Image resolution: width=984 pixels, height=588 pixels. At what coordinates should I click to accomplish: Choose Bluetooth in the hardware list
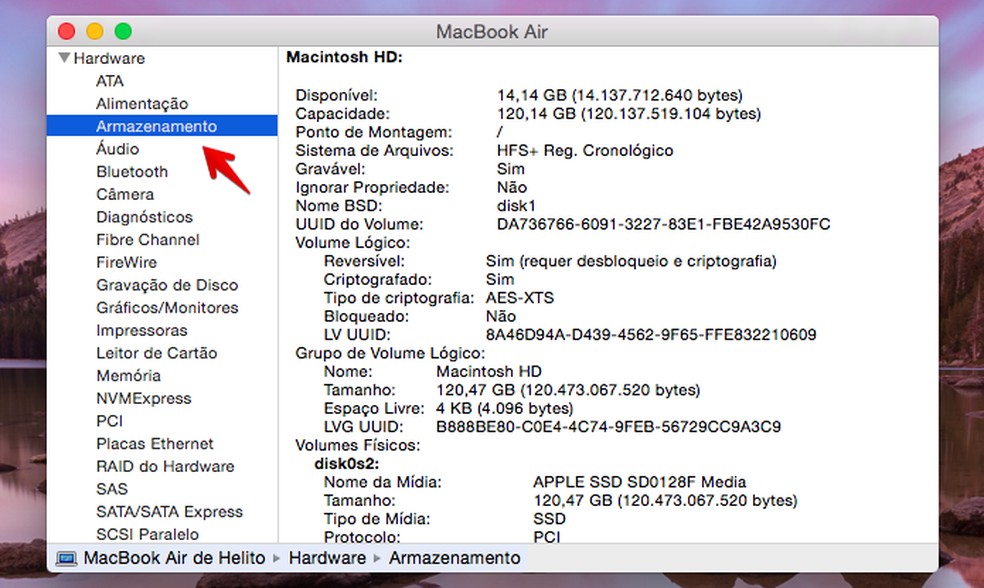(132, 171)
